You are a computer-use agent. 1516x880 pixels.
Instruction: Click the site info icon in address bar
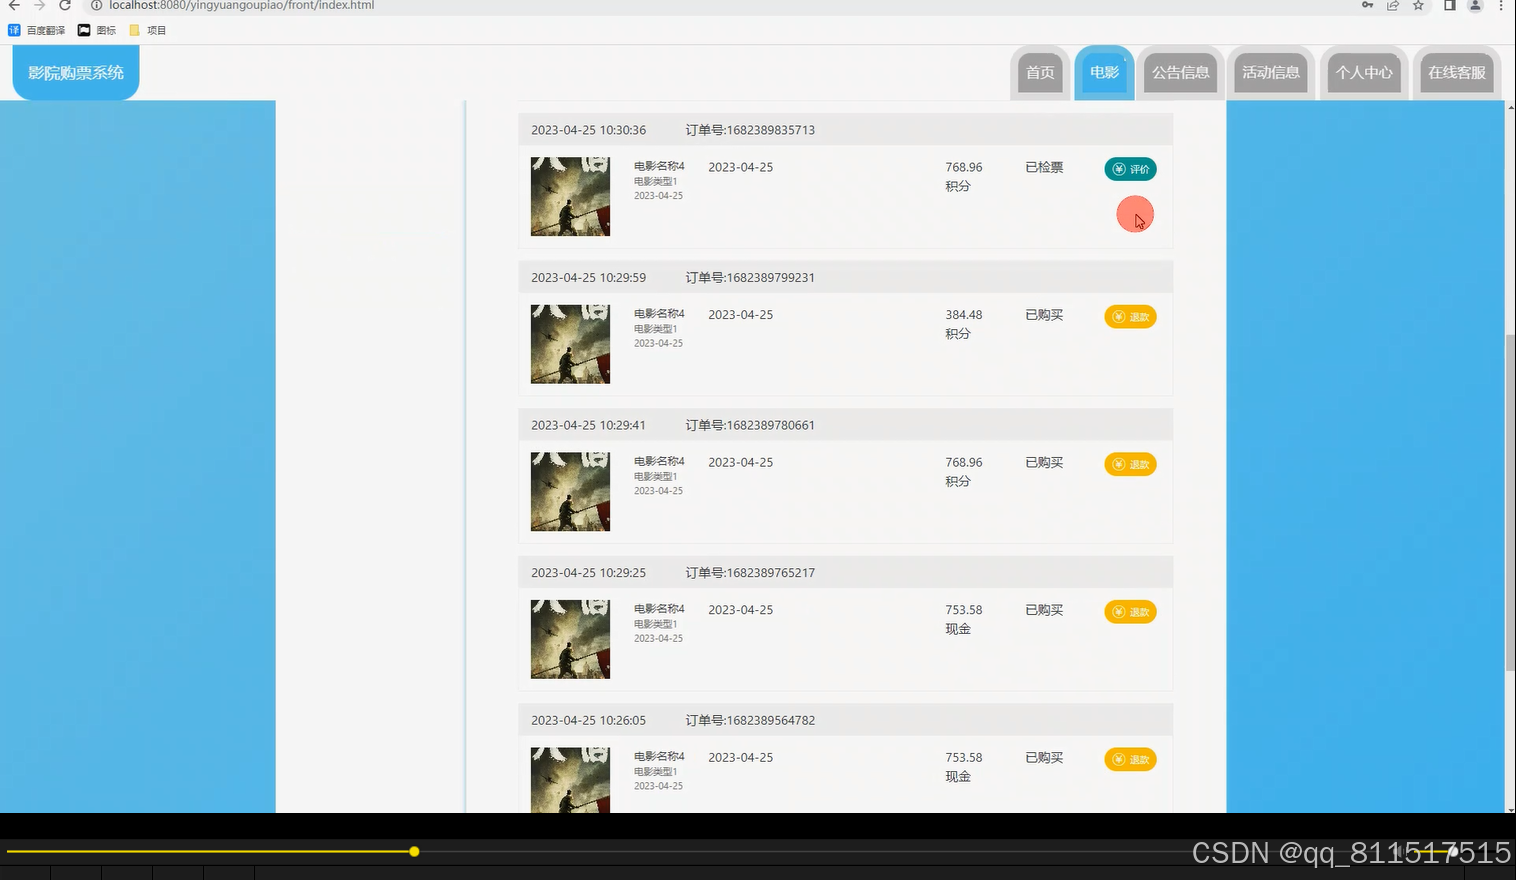click(96, 5)
